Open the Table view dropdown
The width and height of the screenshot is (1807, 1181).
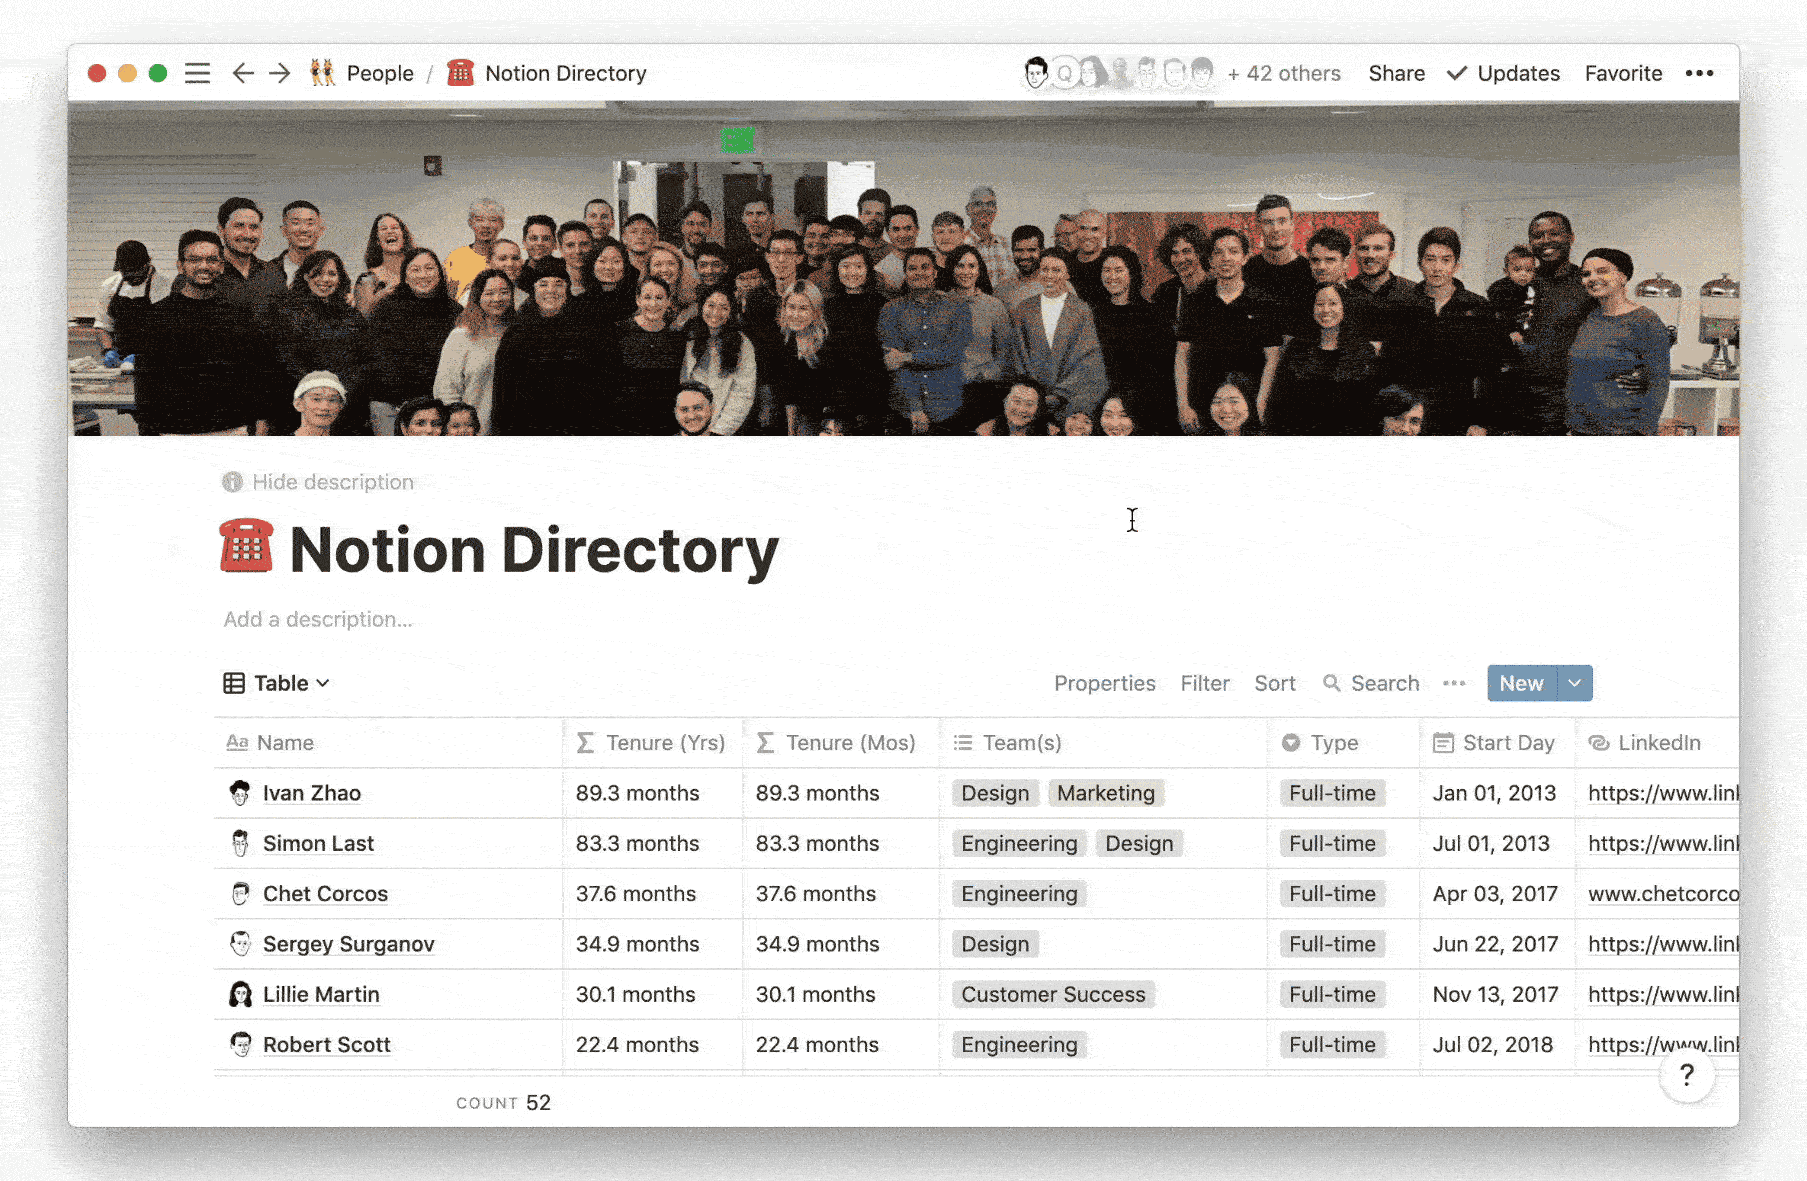277,683
